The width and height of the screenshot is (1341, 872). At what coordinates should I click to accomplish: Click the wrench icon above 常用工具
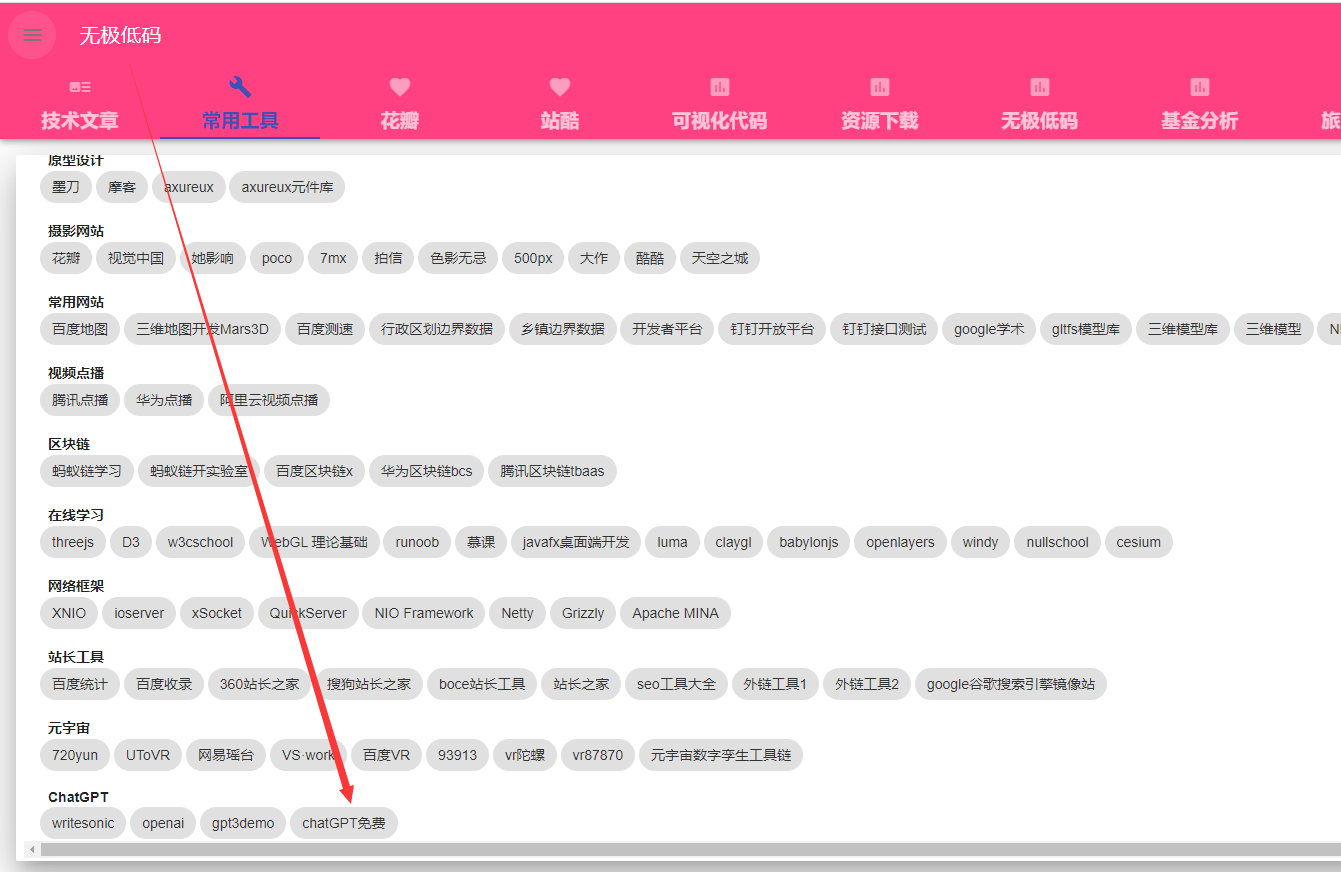click(240, 87)
